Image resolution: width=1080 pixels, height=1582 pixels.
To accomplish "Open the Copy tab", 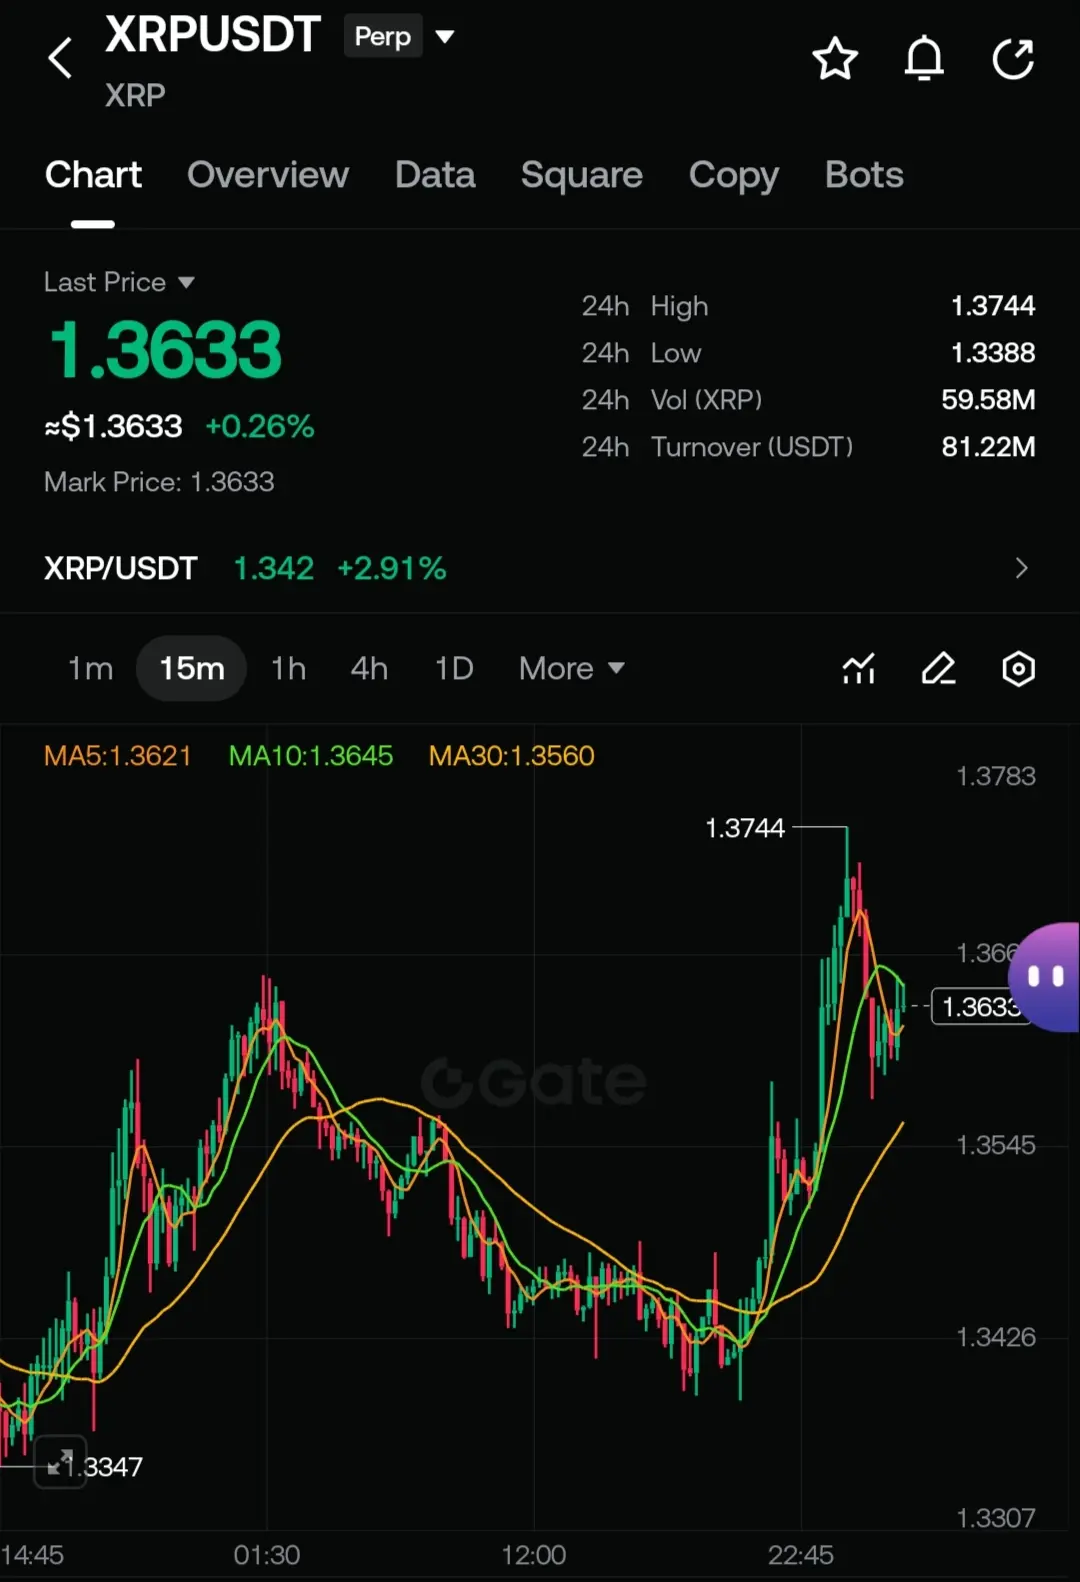I will coord(734,175).
